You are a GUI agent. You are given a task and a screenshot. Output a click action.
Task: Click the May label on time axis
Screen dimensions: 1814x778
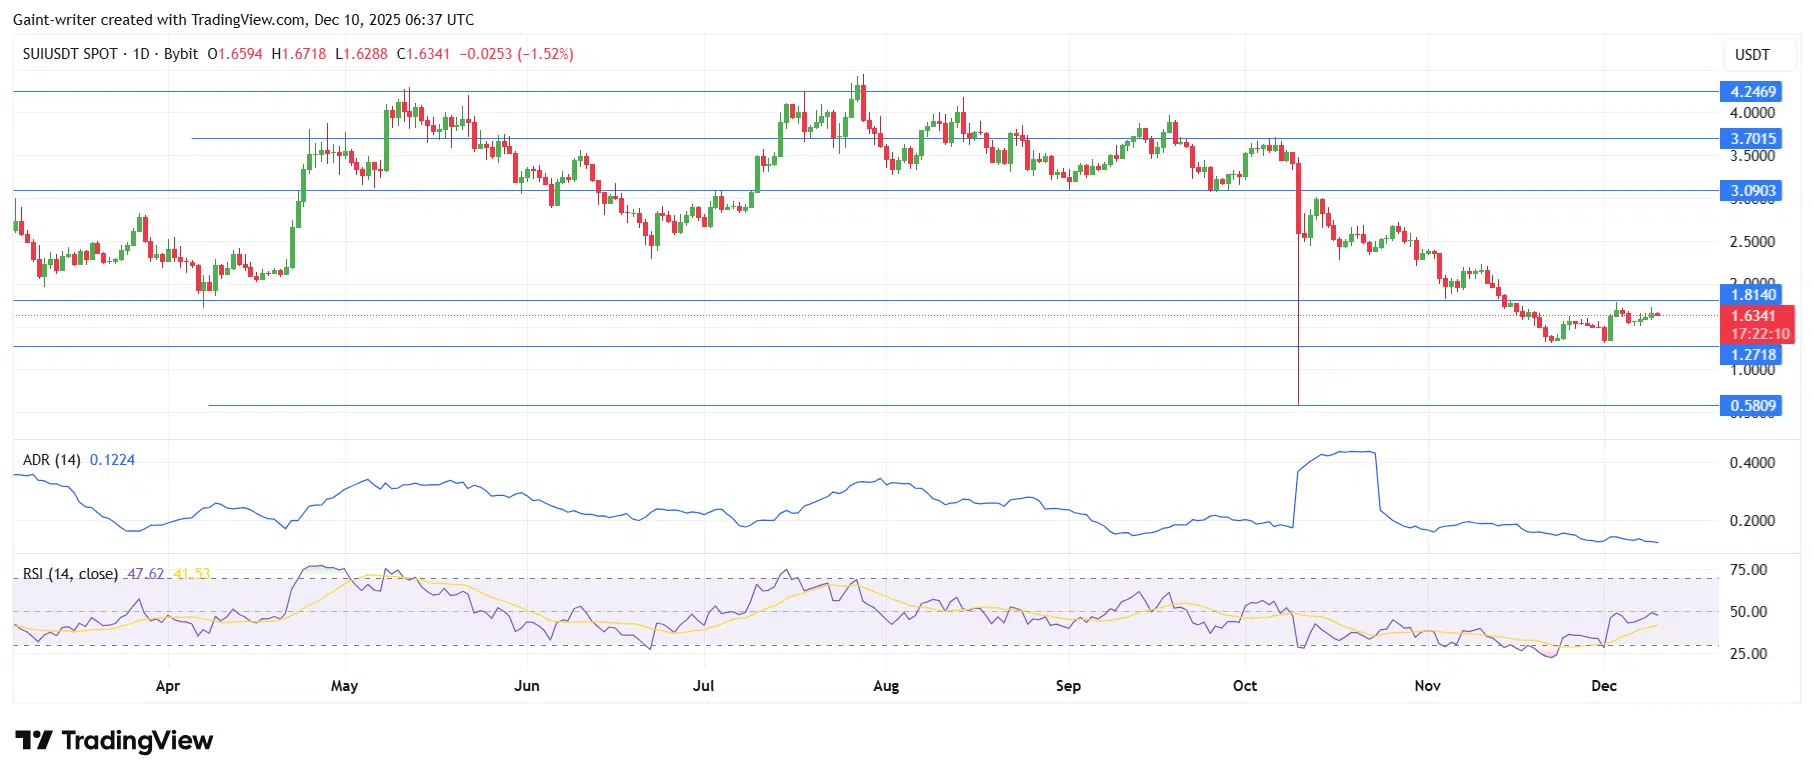point(344,686)
